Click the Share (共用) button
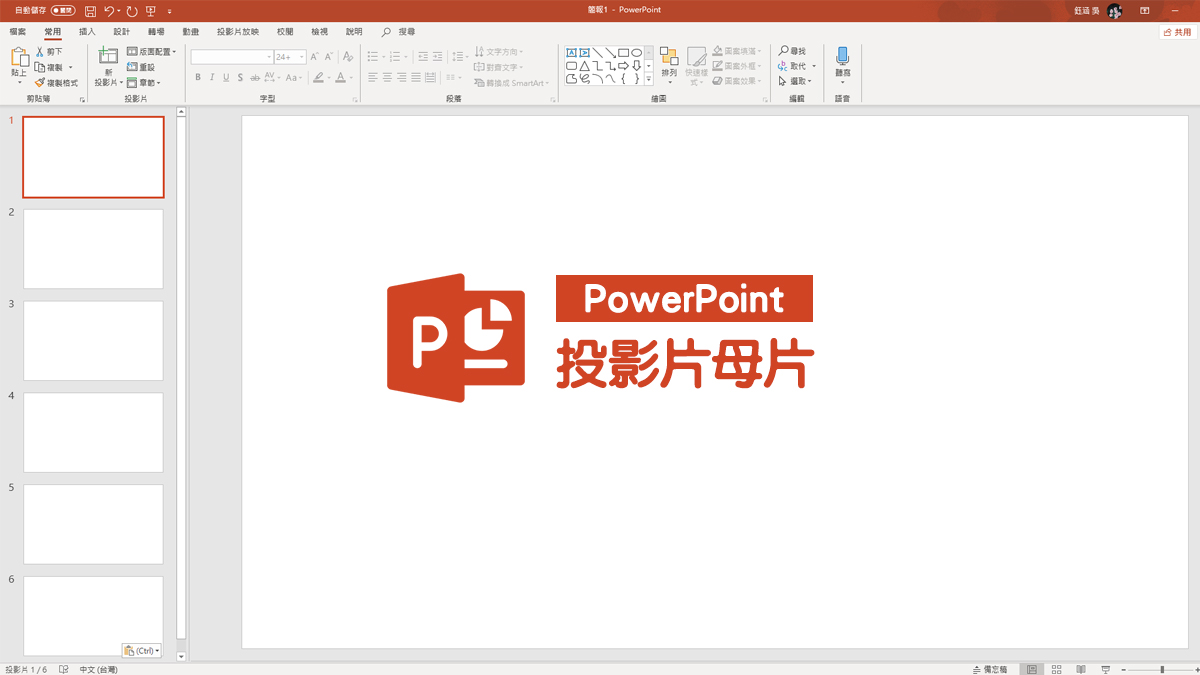Image resolution: width=1200 pixels, height=675 pixels. tap(1177, 32)
